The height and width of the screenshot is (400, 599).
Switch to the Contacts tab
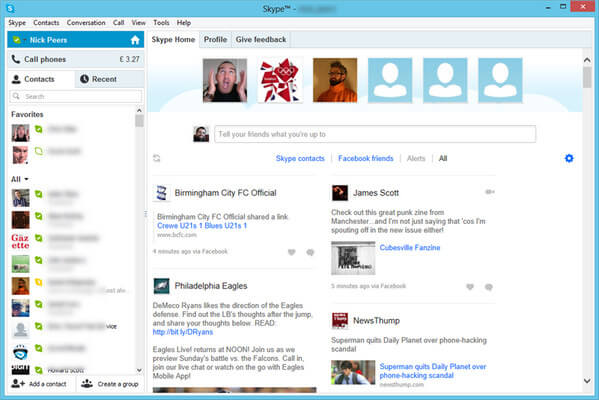tap(41, 79)
